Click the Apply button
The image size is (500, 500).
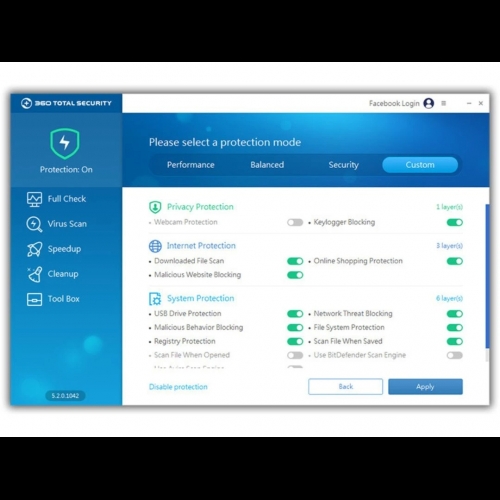pyautogui.click(x=425, y=387)
